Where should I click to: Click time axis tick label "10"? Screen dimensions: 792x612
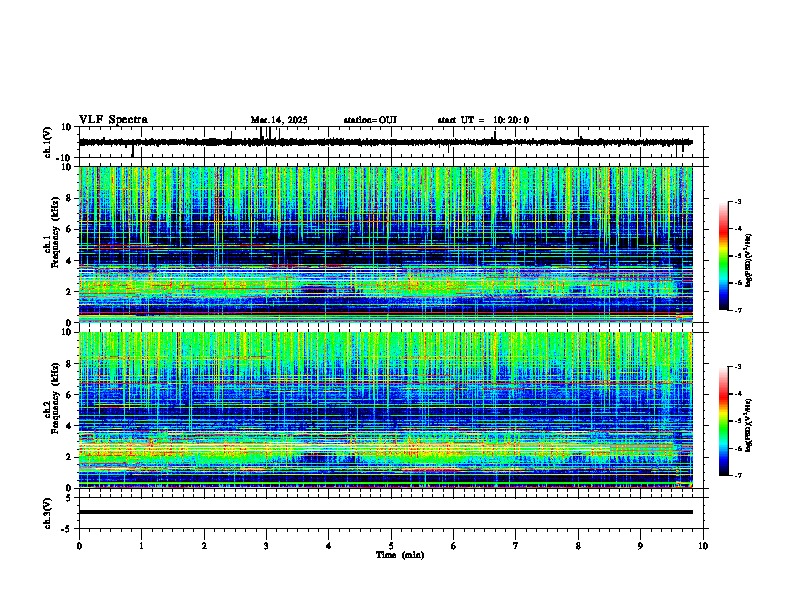click(703, 546)
